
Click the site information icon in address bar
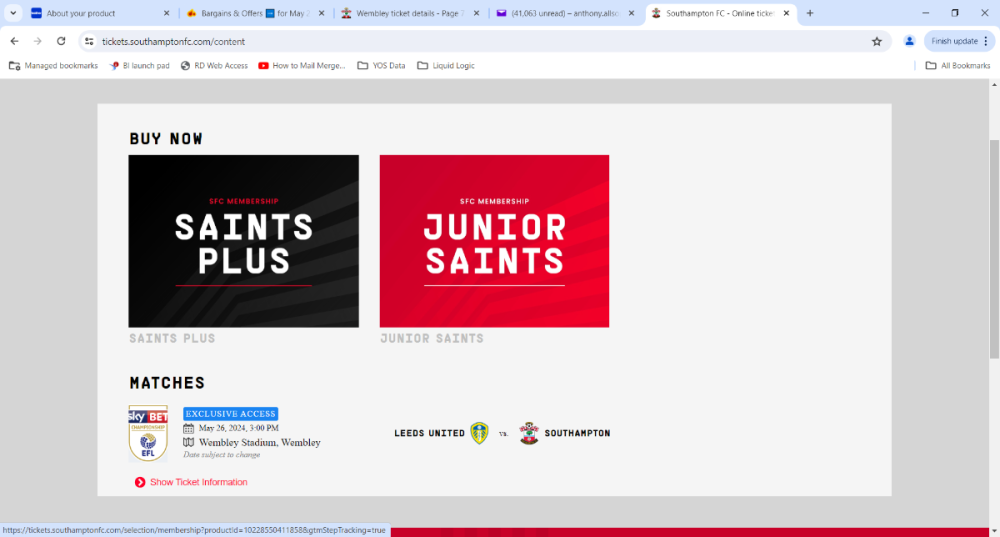(x=89, y=41)
